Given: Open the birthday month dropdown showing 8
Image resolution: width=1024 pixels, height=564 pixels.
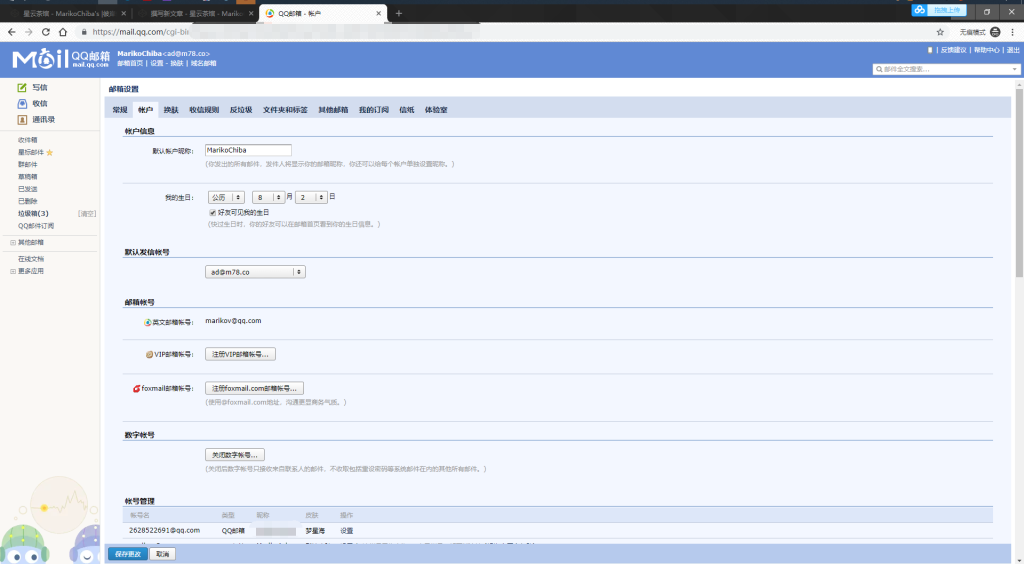Looking at the screenshot, I should coord(268,197).
